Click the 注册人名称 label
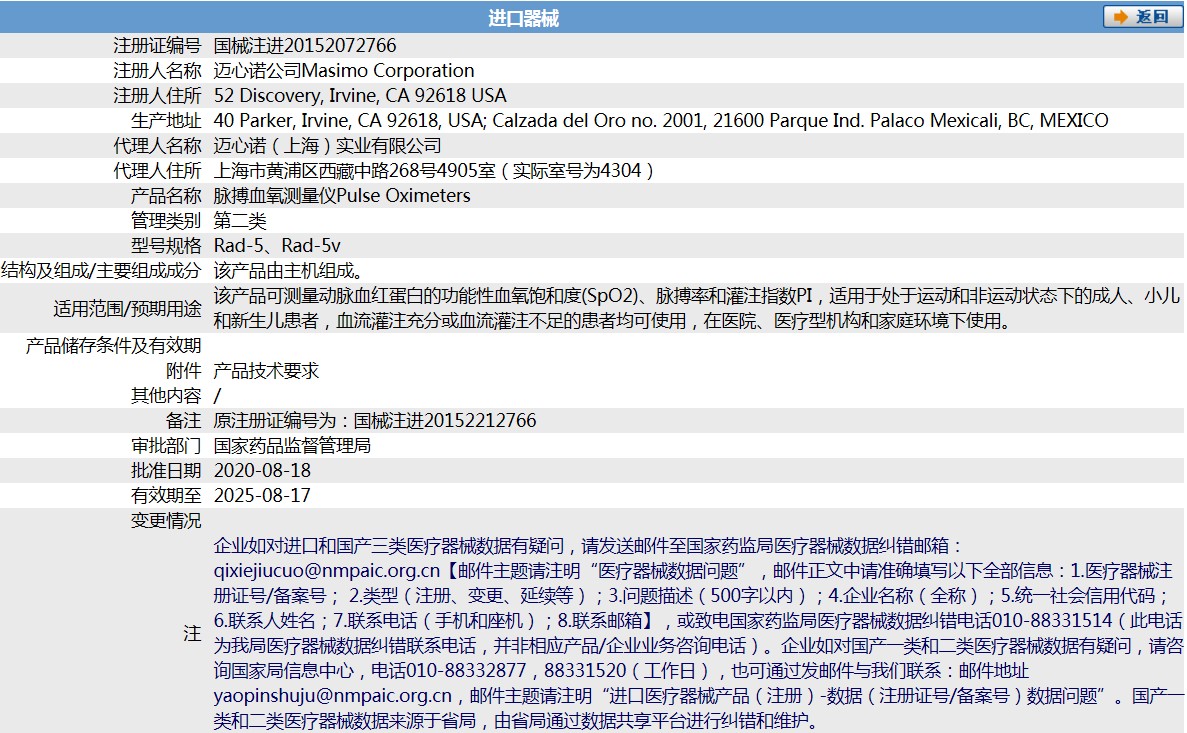The image size is (1187, 733). [157, 70]
